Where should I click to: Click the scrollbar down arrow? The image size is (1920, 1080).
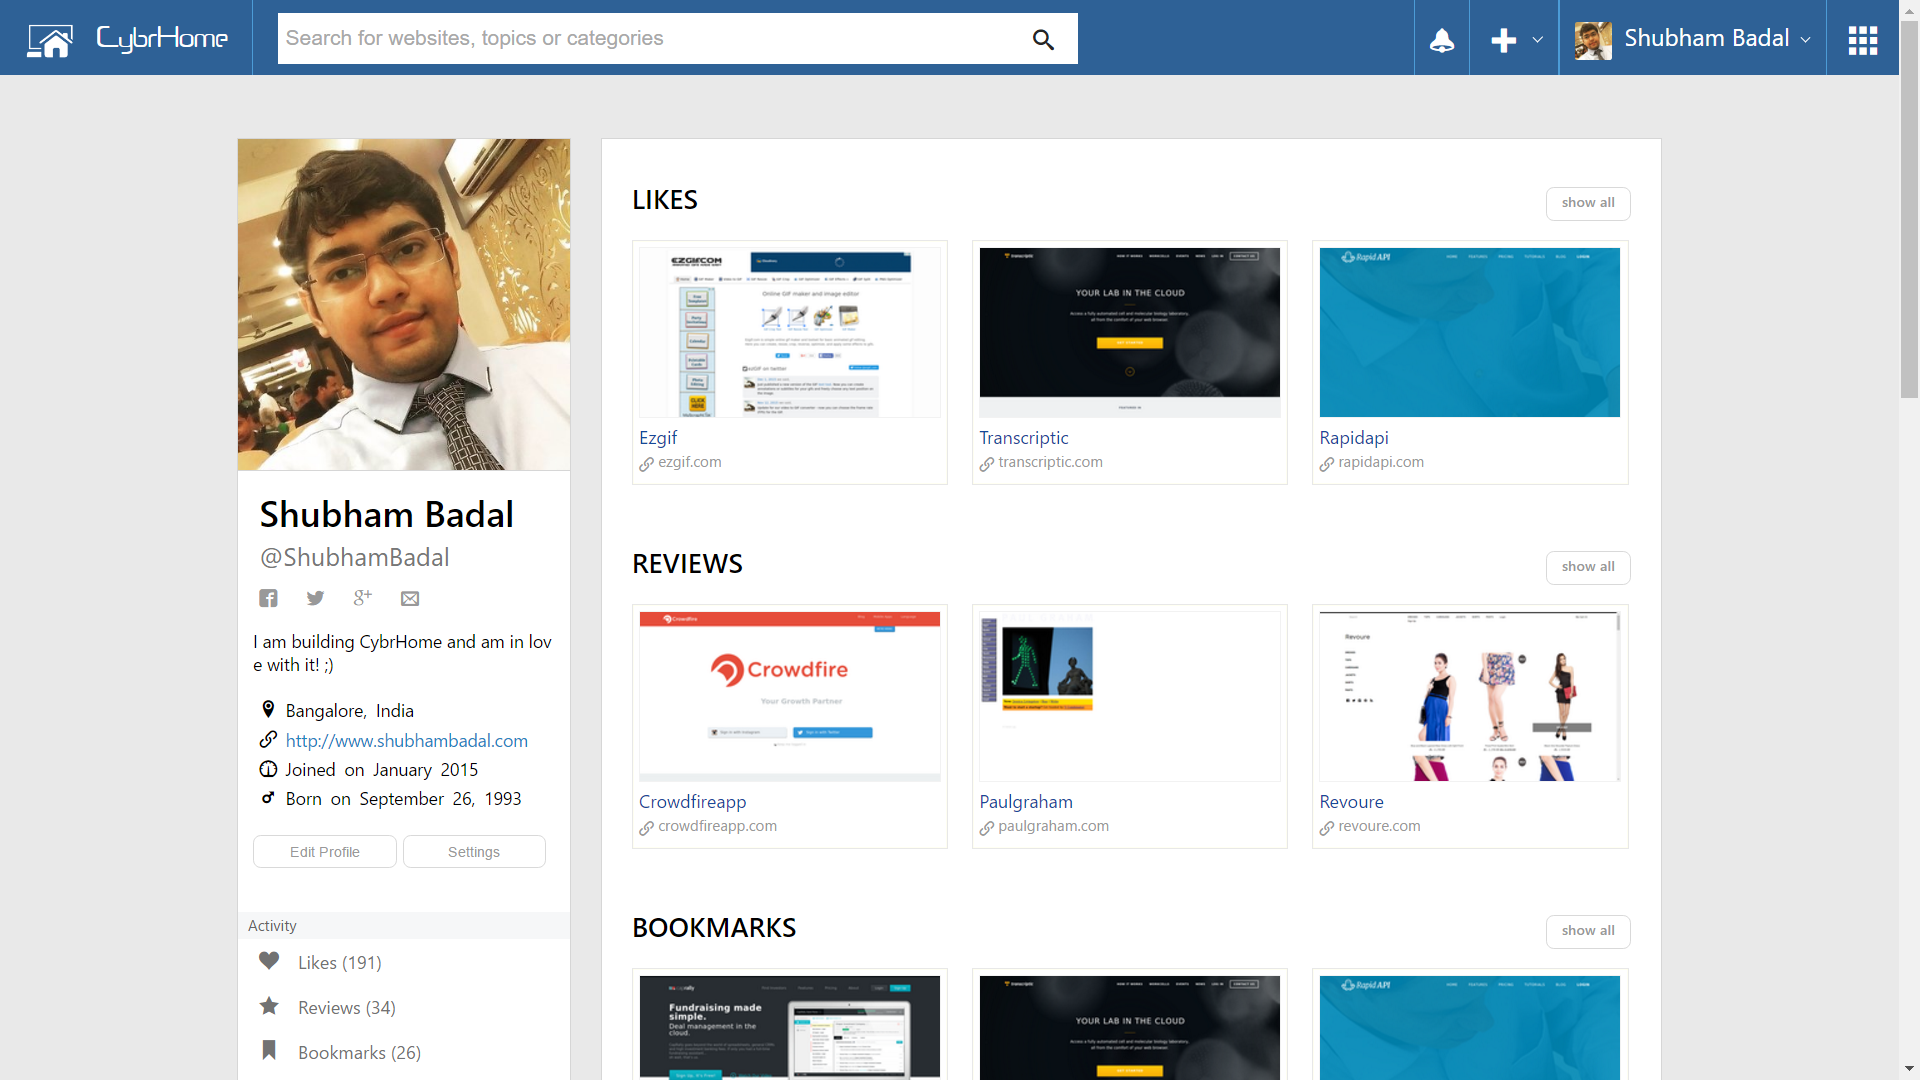click(1909, 1068)
